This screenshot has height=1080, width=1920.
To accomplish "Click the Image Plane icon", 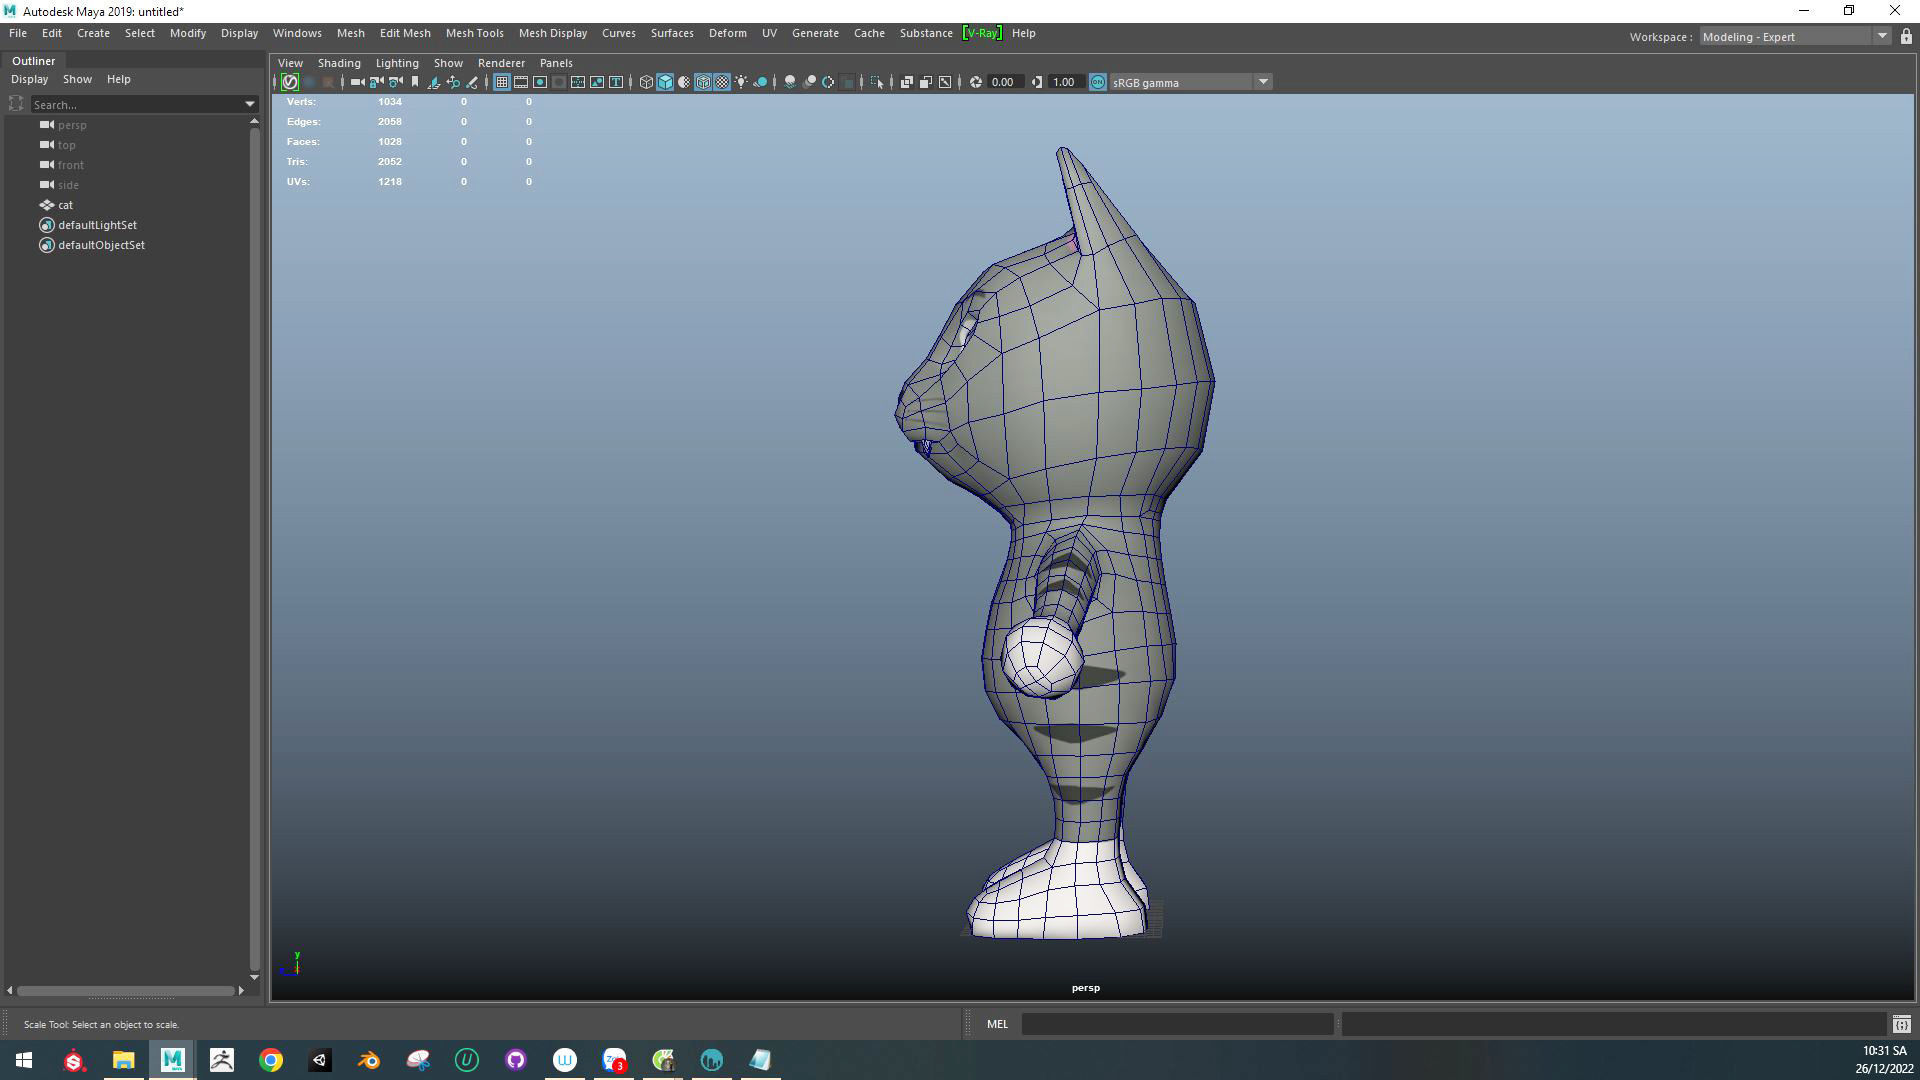I will [x=434, y=82].
